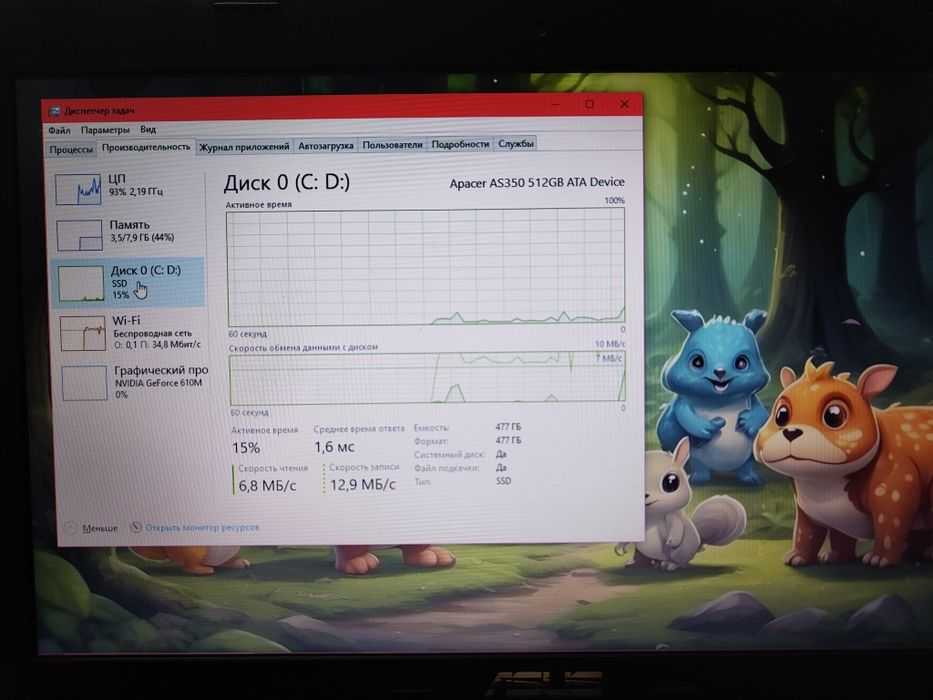Click the Активное время graph area

click(x=426, y=267)
